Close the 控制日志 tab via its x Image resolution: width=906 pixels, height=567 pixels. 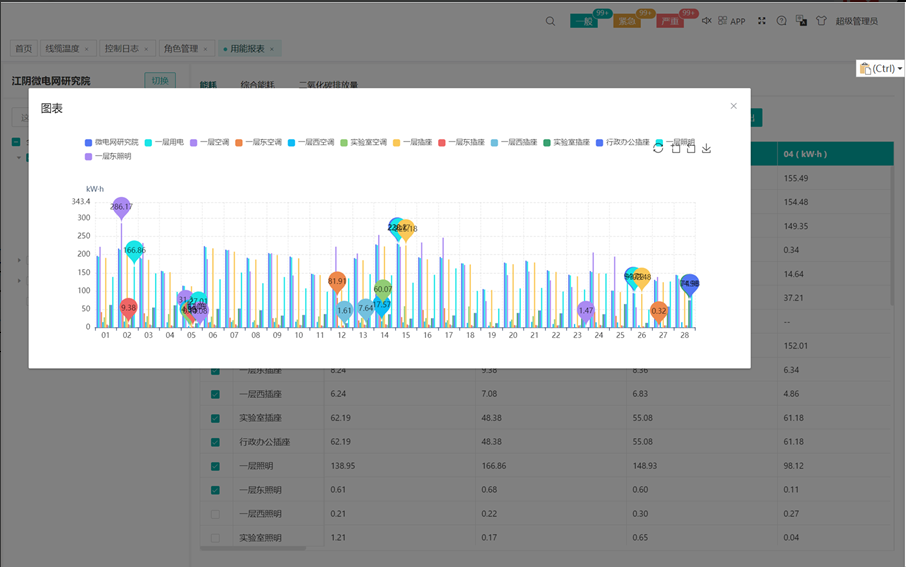146,49
